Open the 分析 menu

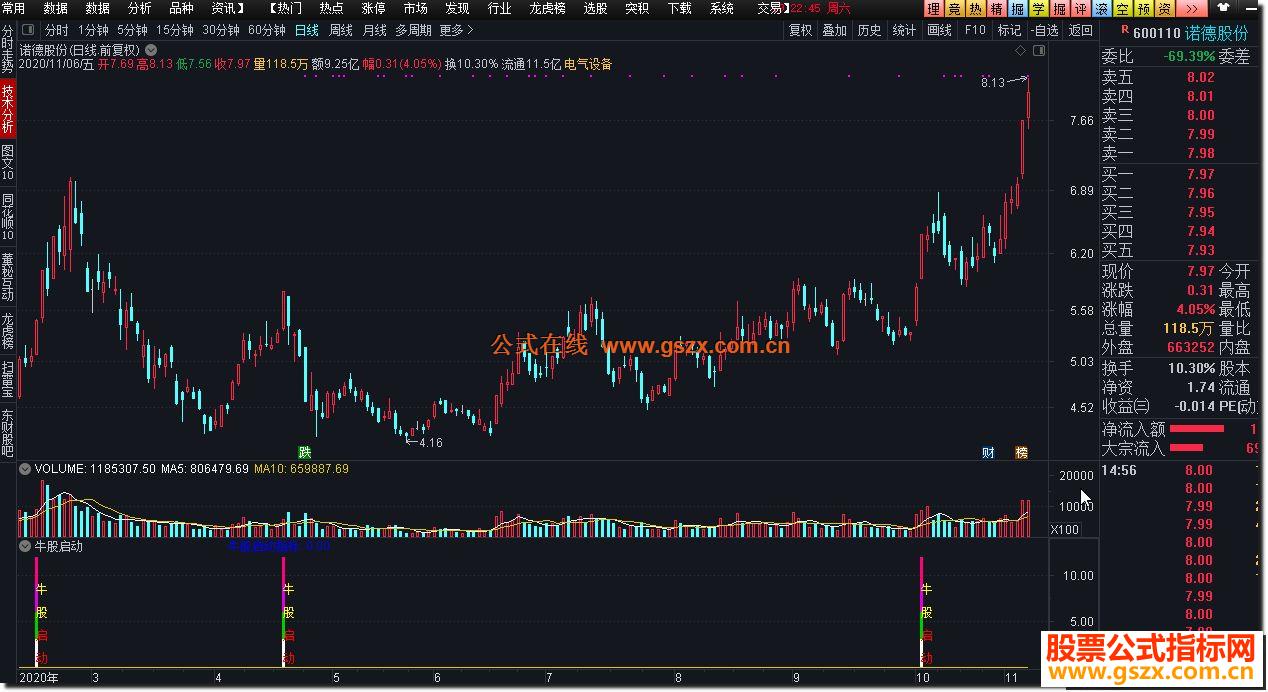140,8
